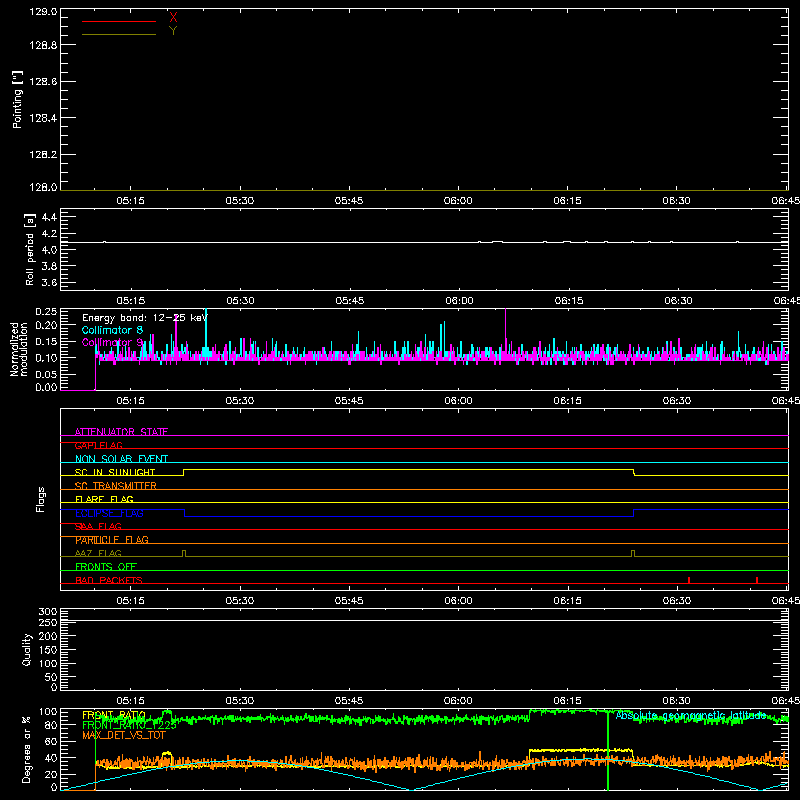
Task: Select the SC_TRANSMITTER flag label
Action: tap(116, 486)
